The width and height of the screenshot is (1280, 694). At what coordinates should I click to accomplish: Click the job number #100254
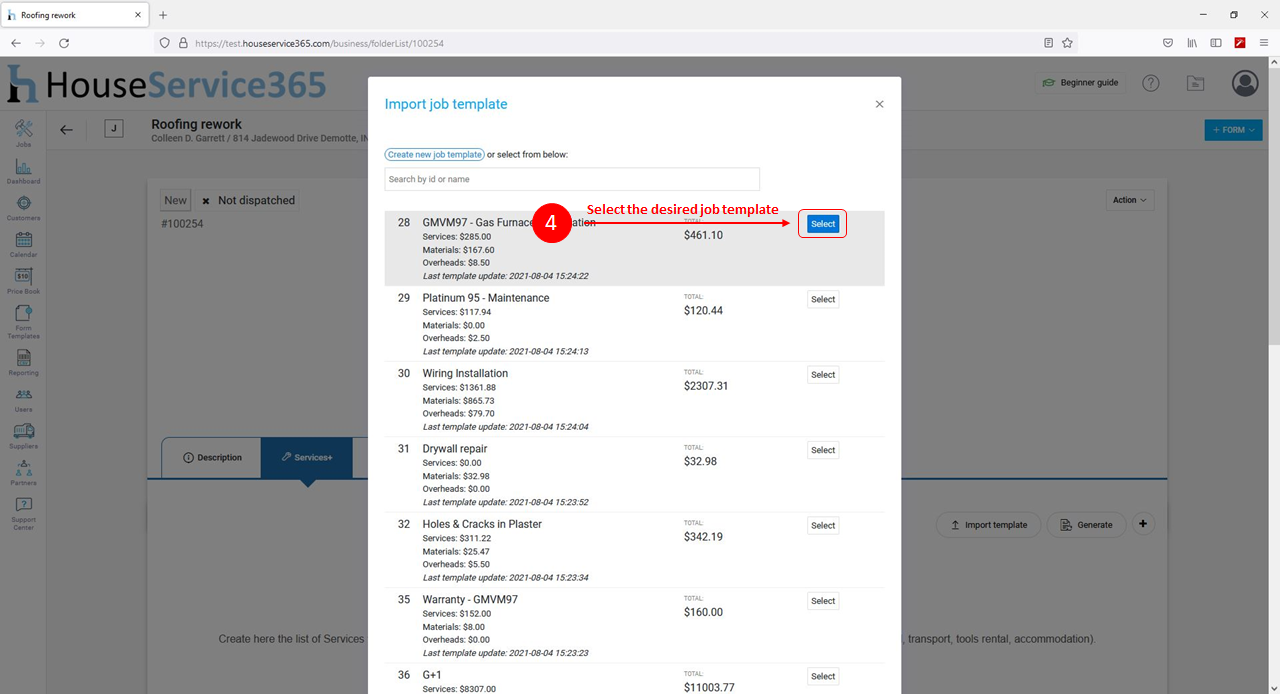[x=182, y=224]
